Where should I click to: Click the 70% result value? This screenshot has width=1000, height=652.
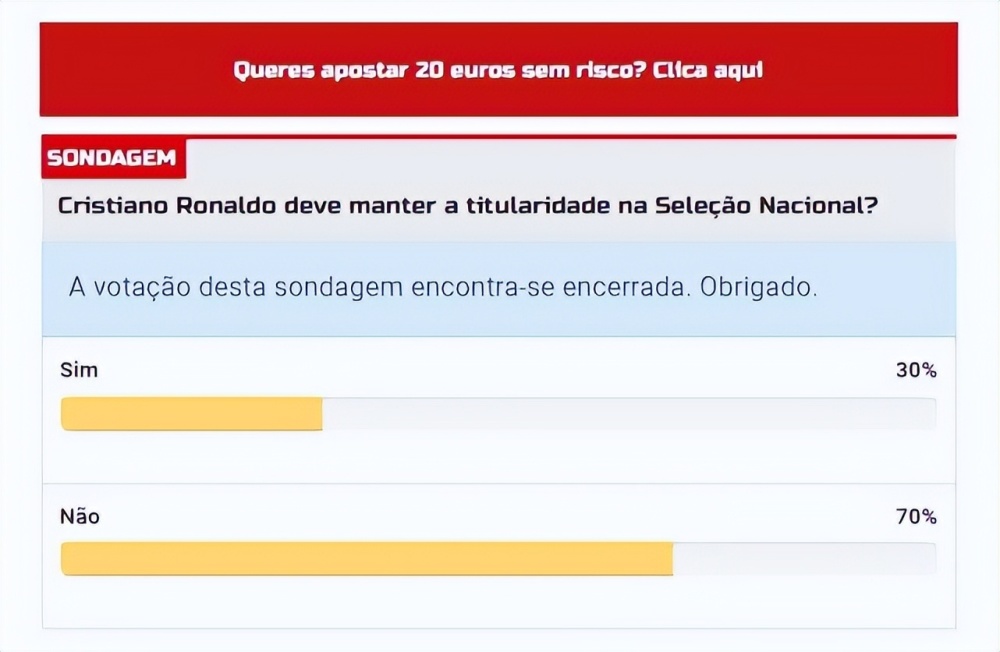pos(916,516)
